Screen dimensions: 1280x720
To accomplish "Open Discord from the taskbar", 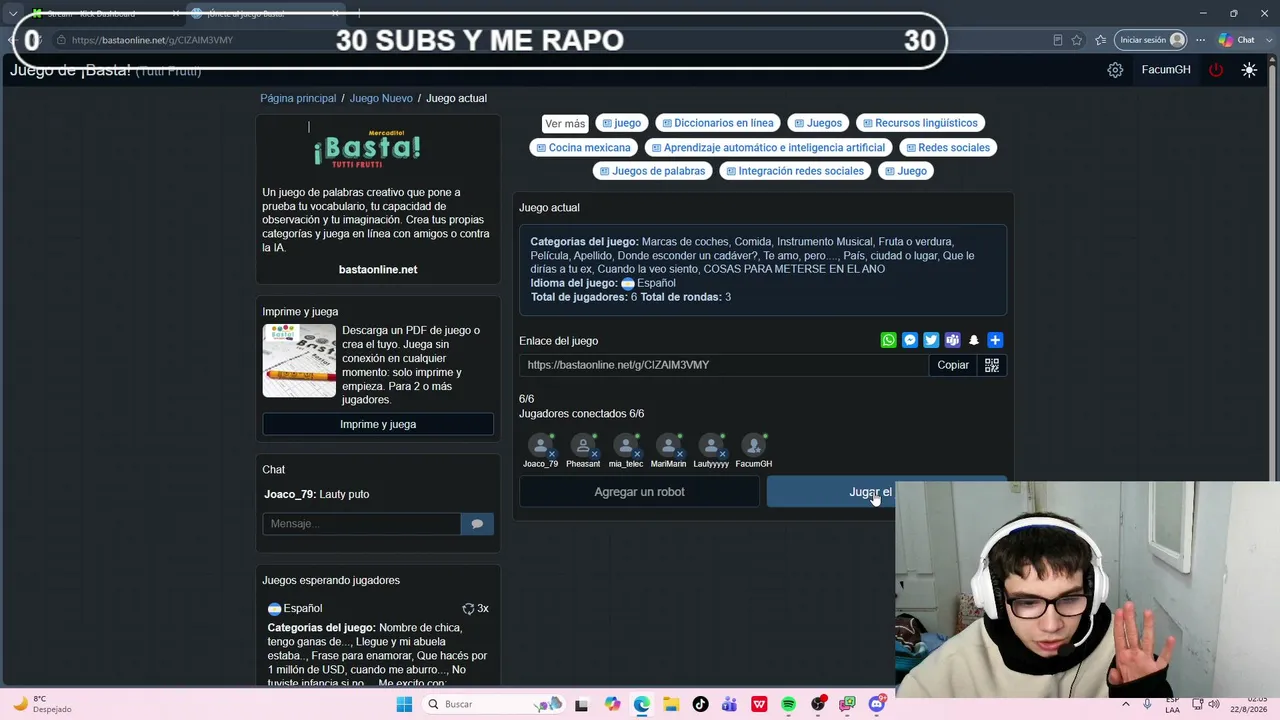I will [x=877, y=704].
